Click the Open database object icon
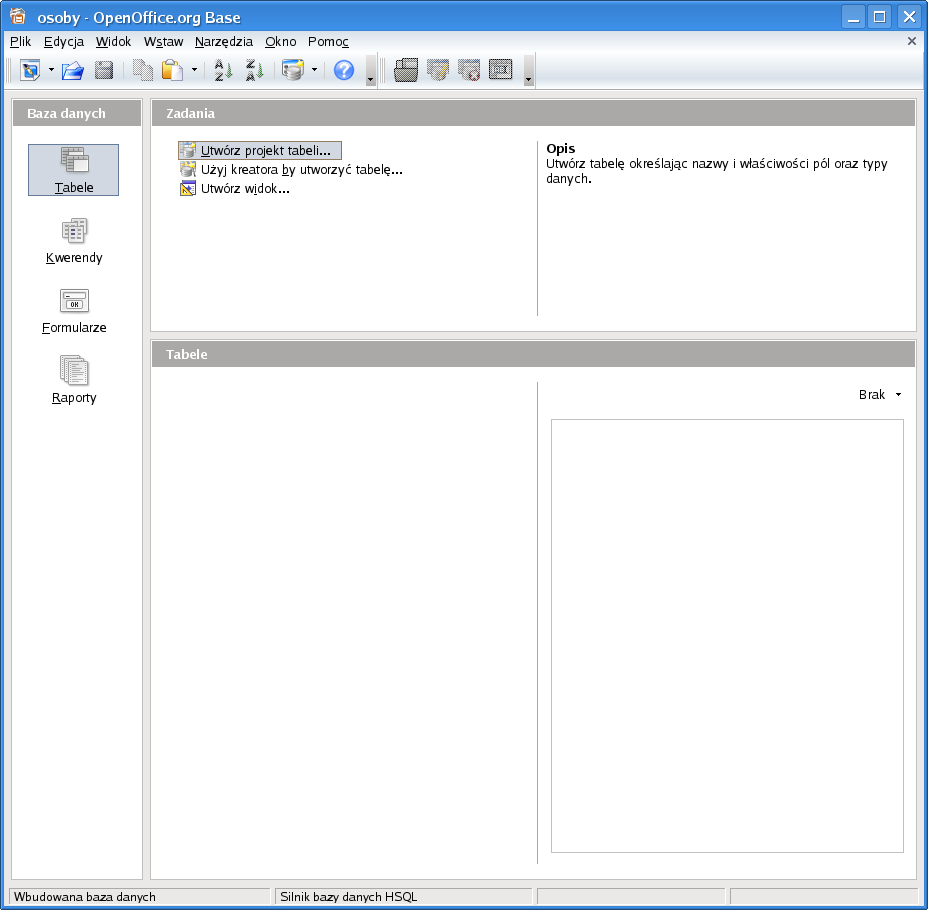 coord(406,70)
